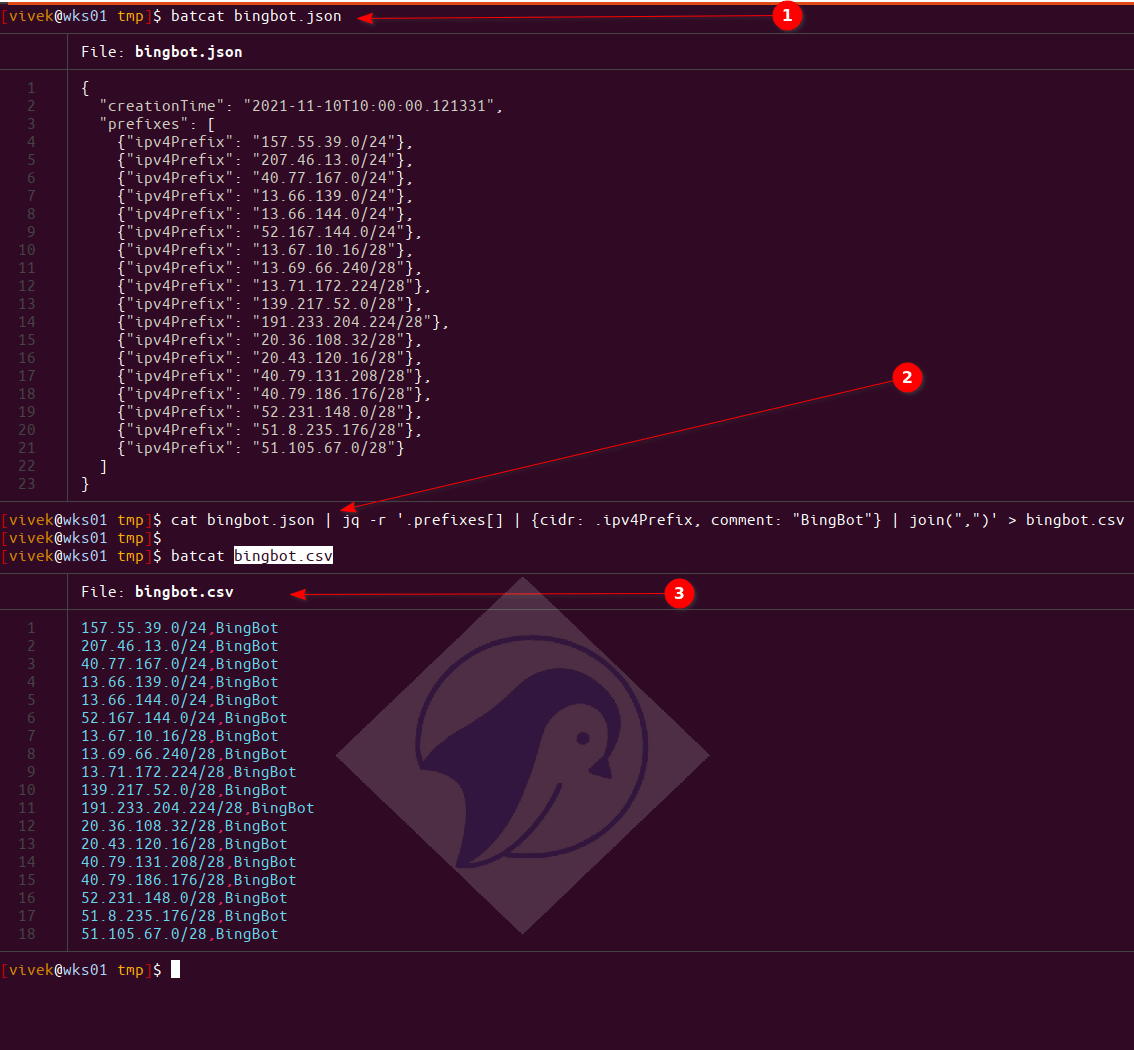Click the File: bingbot.json header
The height and width of the screenshot is (1050, 1134).
[x=162, y=52]
